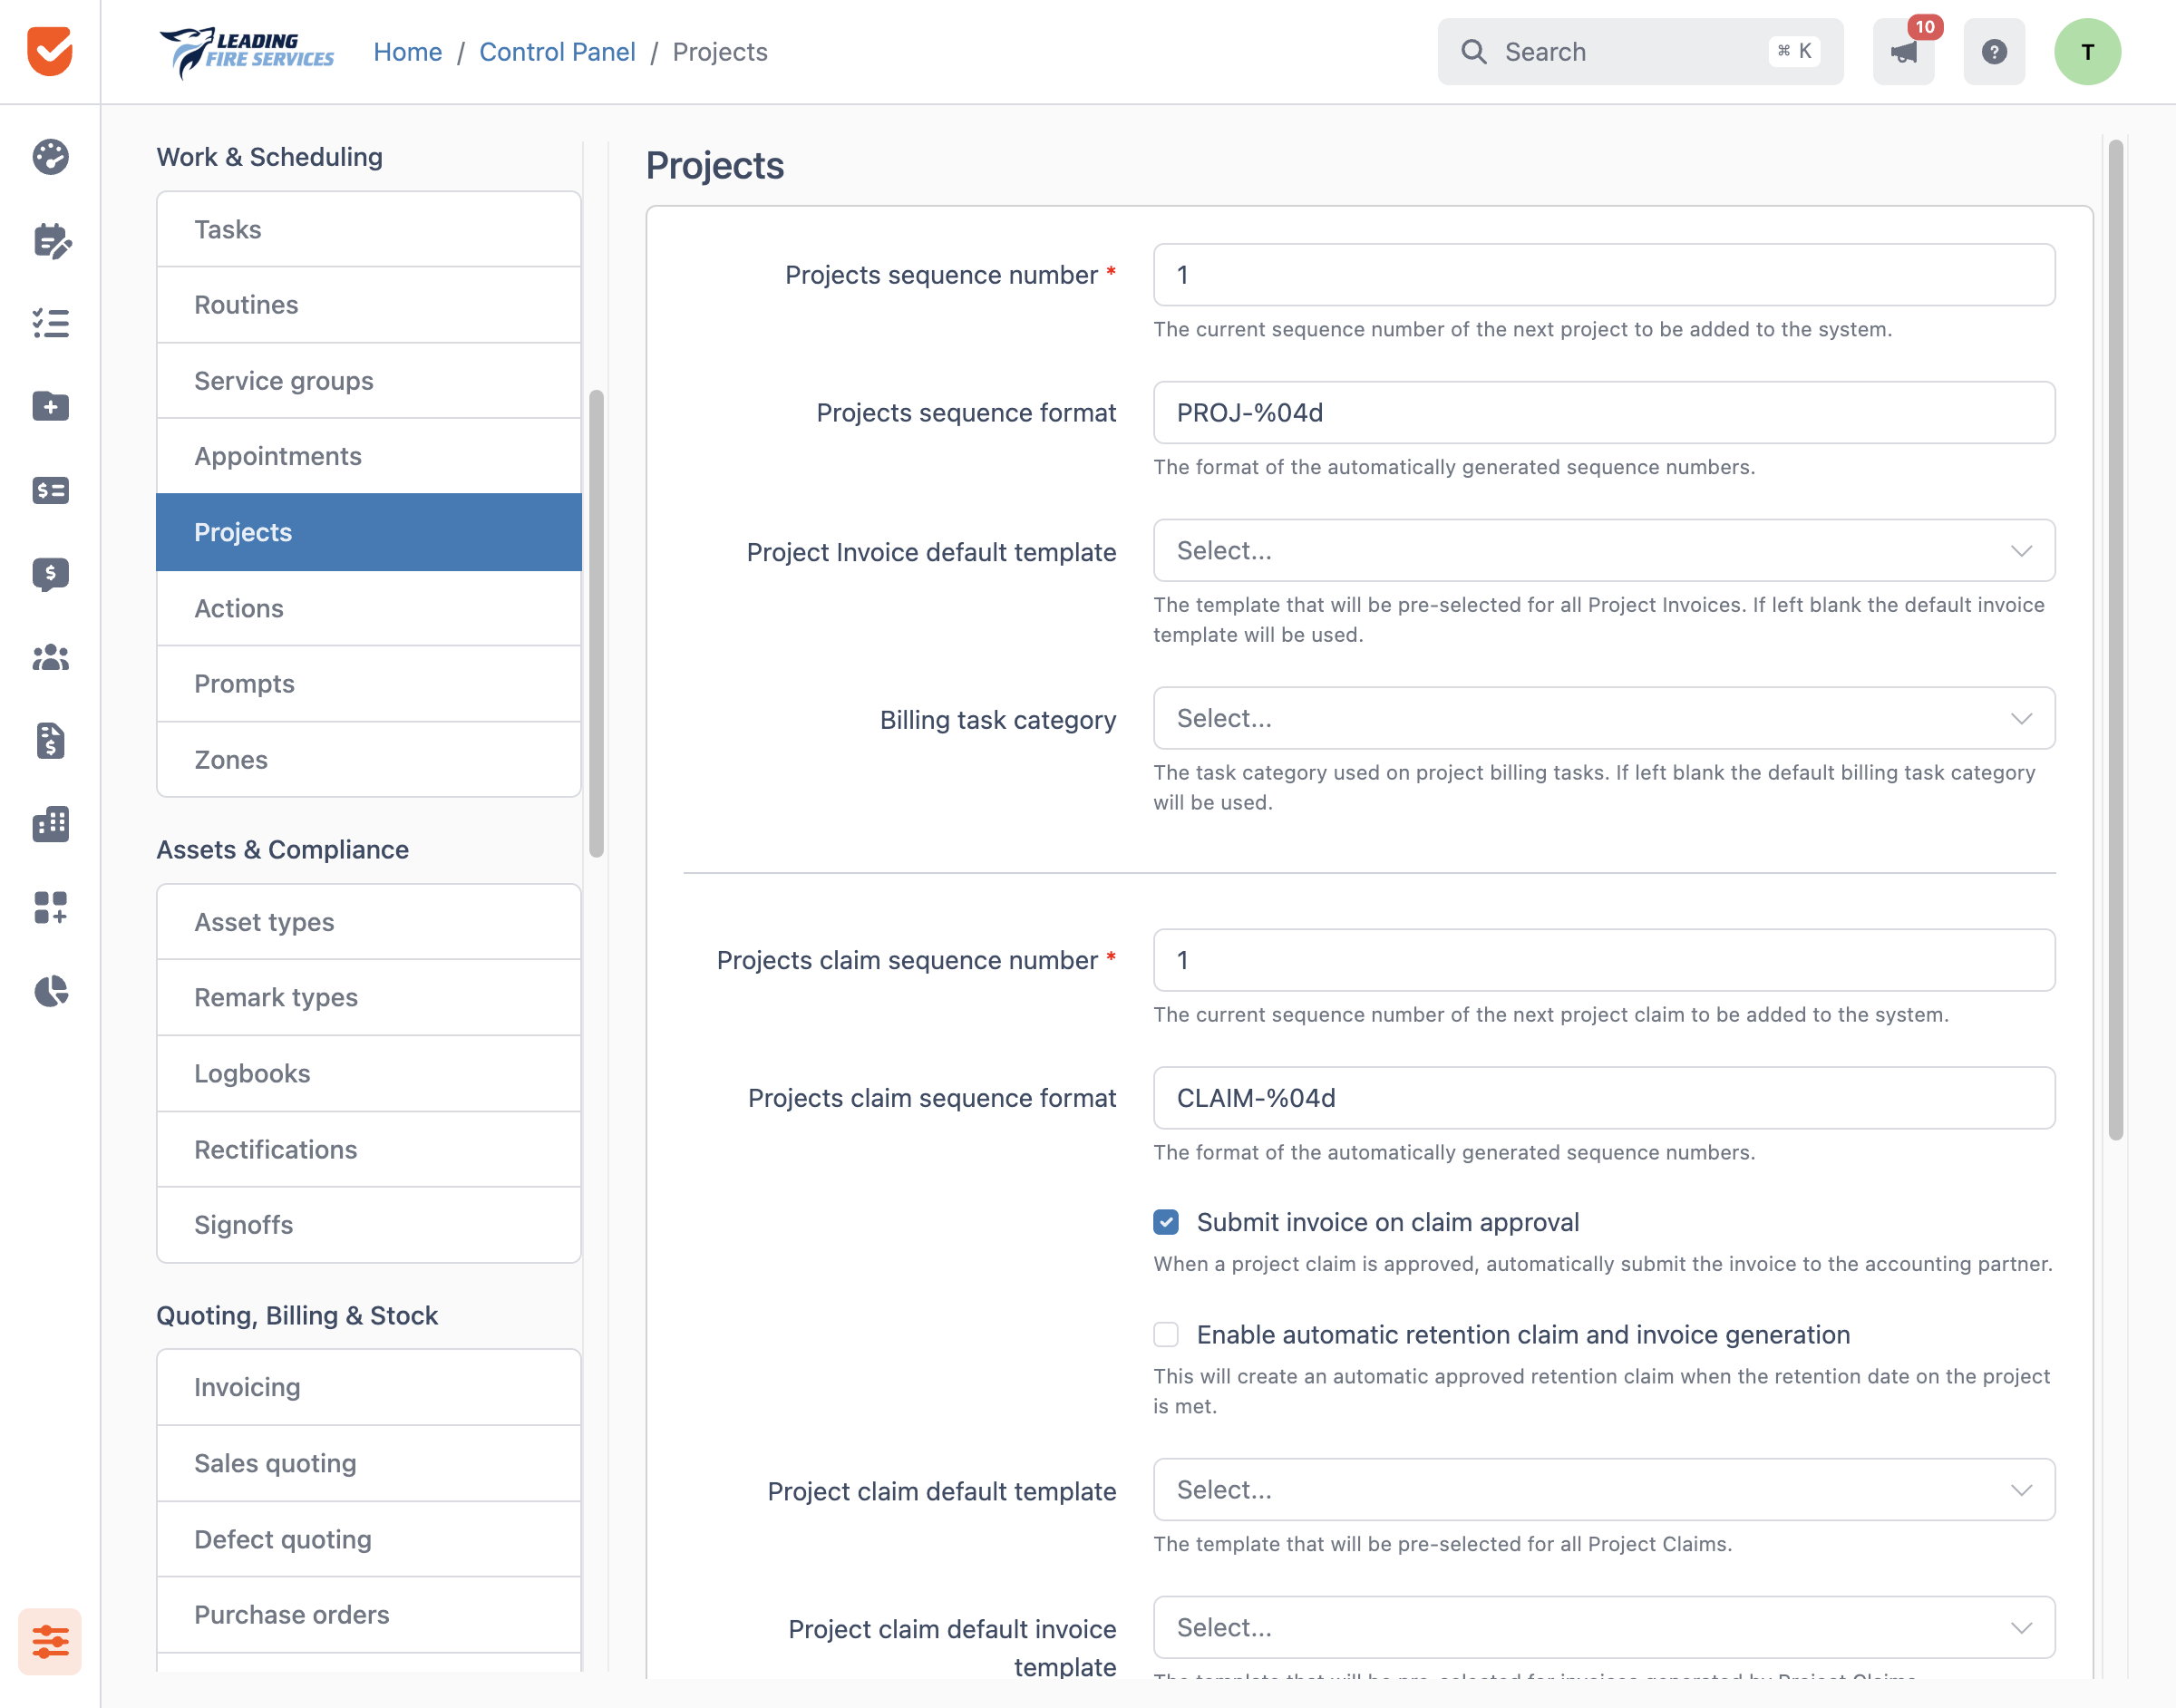Open Defect quoting settings link
2176x1708 pixels.
pyautogui.click(x=369, y=1539)
